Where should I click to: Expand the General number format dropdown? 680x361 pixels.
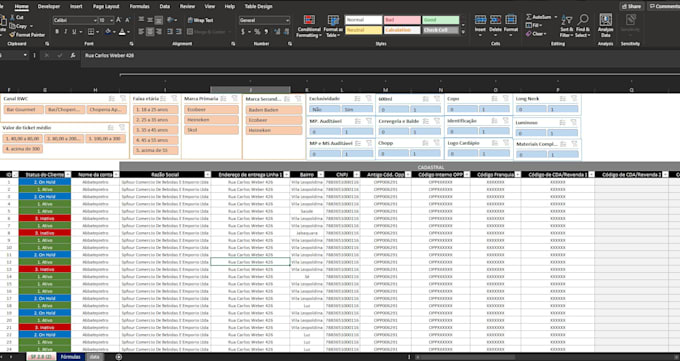point(288,20)
